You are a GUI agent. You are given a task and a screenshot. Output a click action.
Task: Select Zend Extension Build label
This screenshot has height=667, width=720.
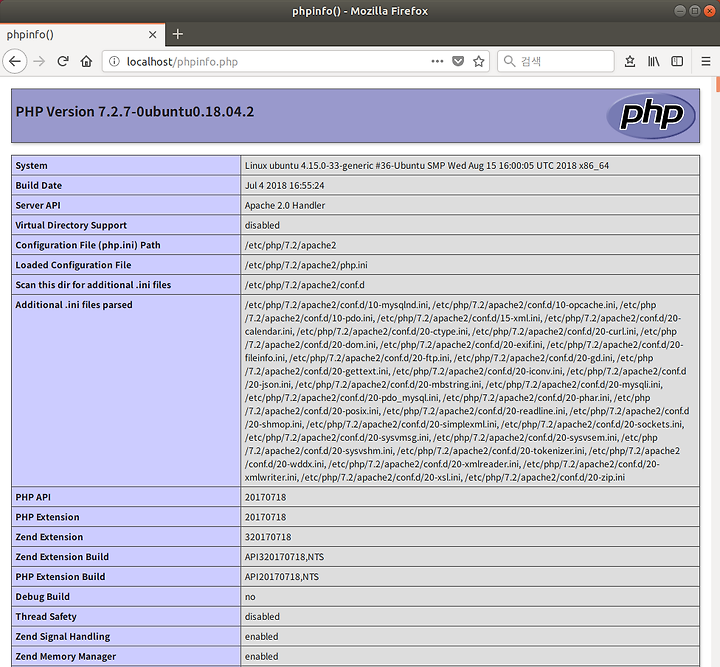[62, 557]
